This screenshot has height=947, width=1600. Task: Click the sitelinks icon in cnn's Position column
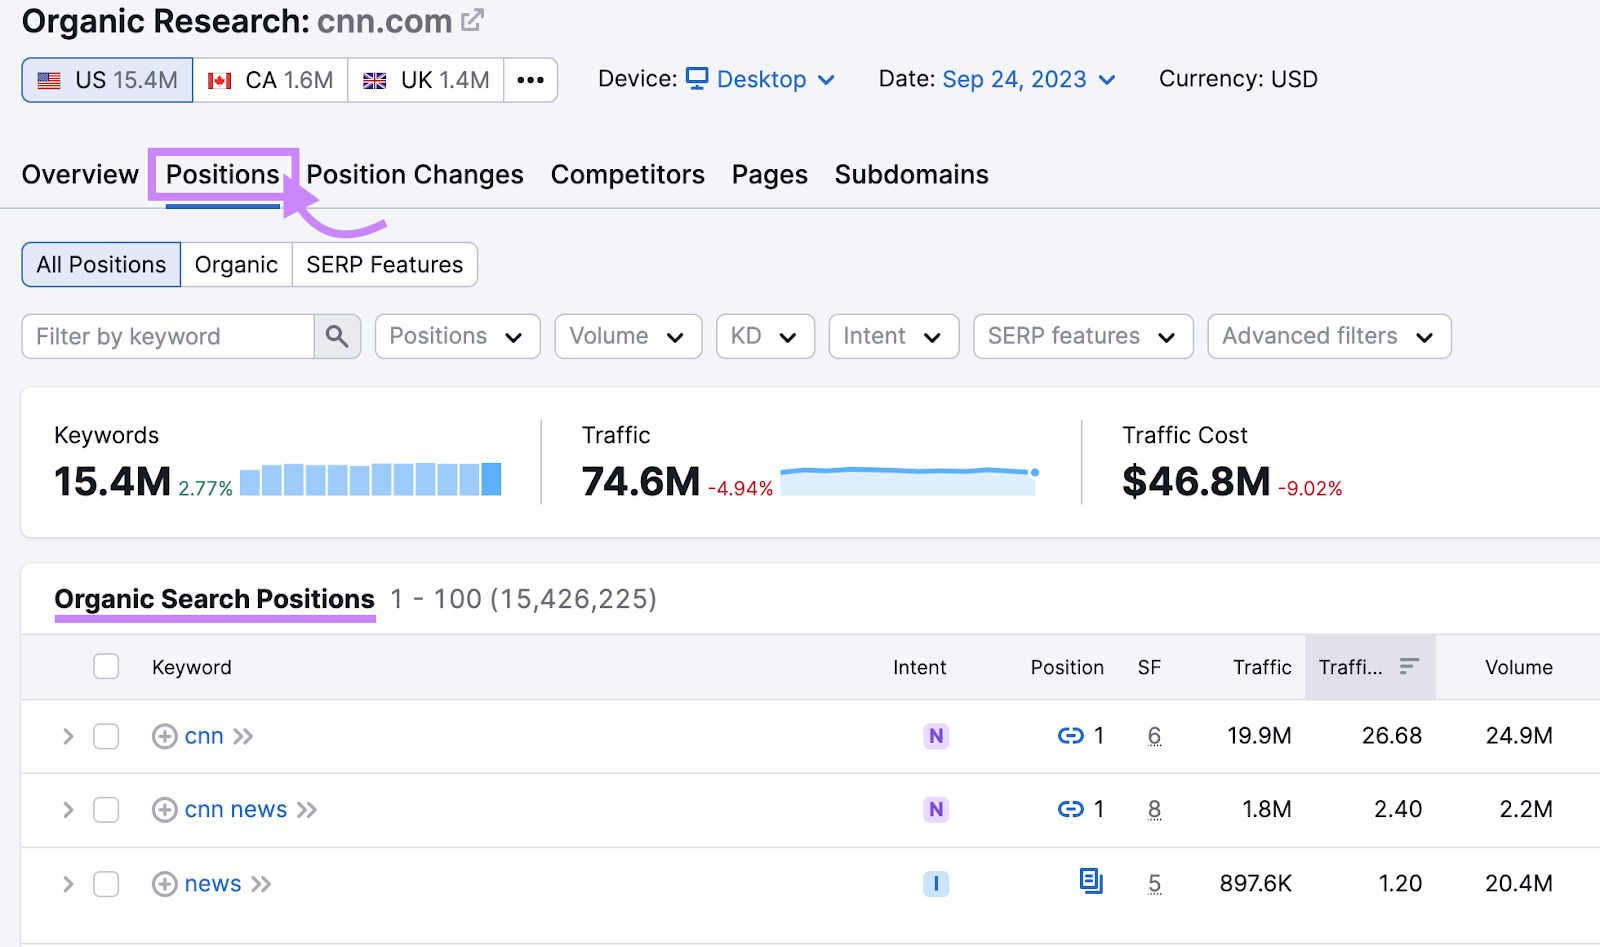pyautogui.click(x=1069, y=736)
